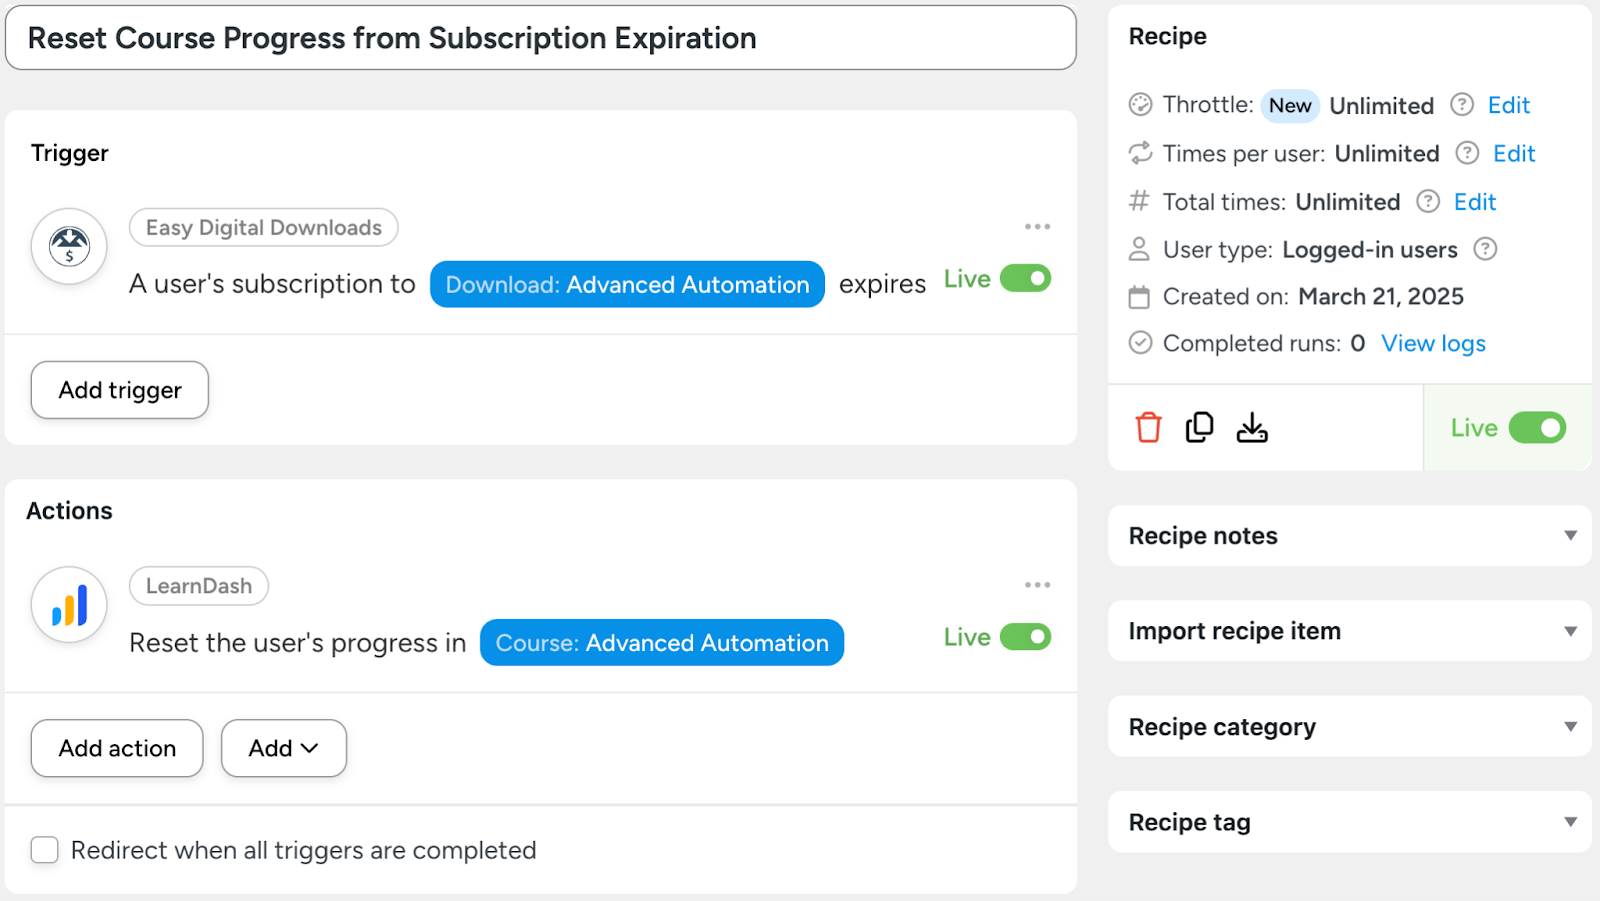Screen dimensions: 1600x901
Task: Disable the LearnDash action Live switch
Action: 1025,637
